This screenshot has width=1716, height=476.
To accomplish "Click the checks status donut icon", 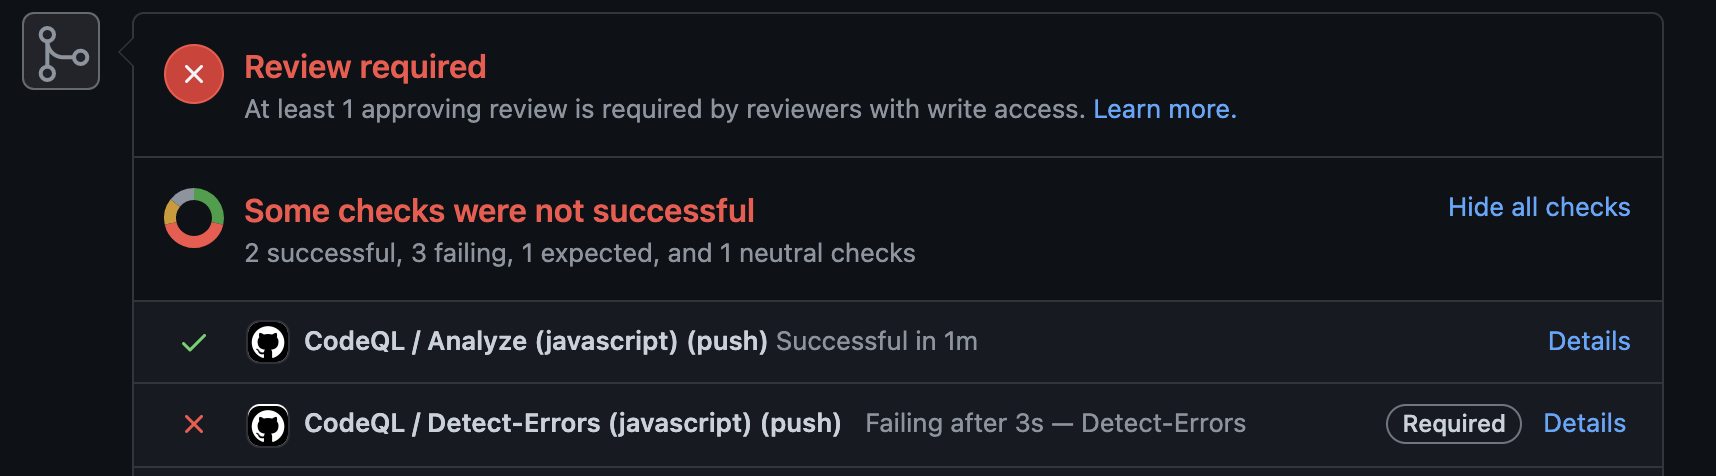I will [x=194, y=218].
